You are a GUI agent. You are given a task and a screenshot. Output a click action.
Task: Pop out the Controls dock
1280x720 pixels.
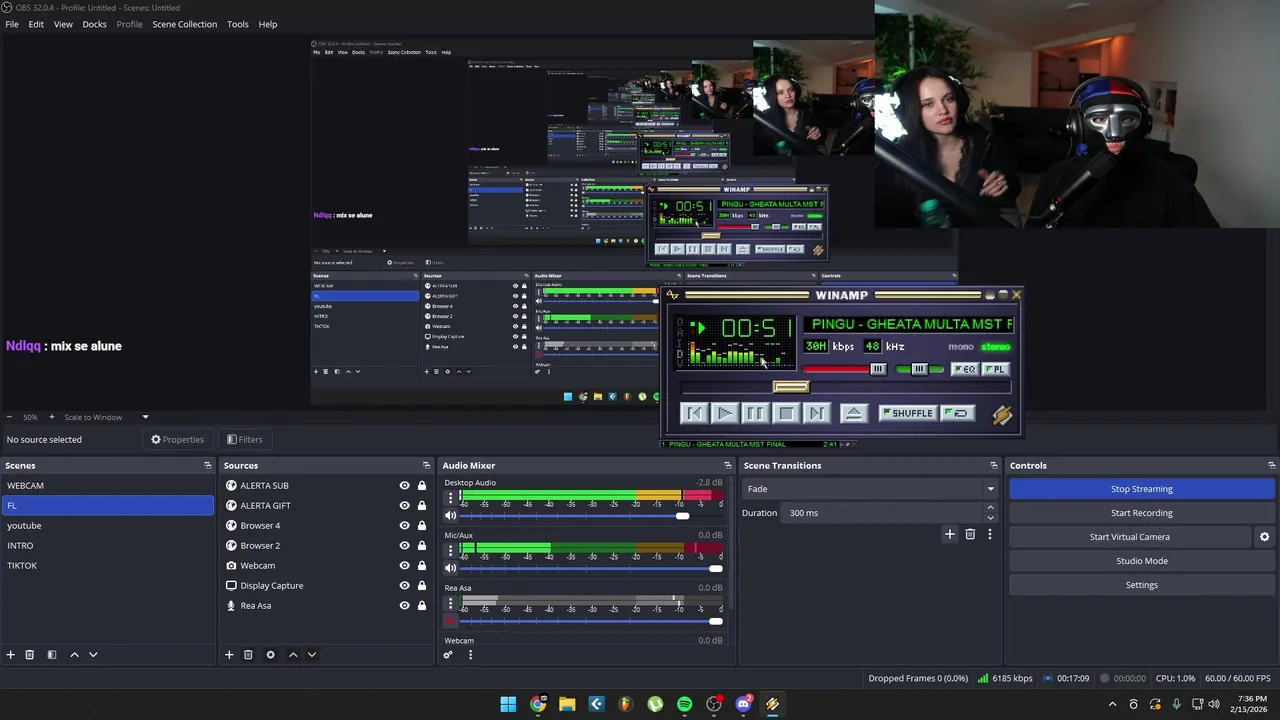click(1271, 466)
